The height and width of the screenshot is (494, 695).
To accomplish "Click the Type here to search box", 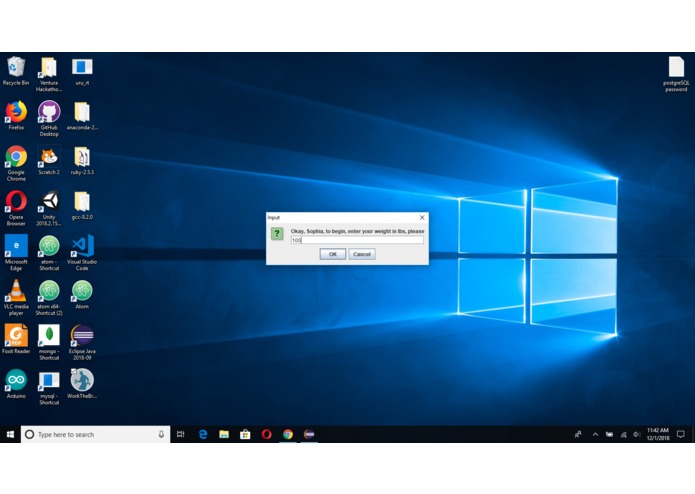I will [x=95, y=434].
